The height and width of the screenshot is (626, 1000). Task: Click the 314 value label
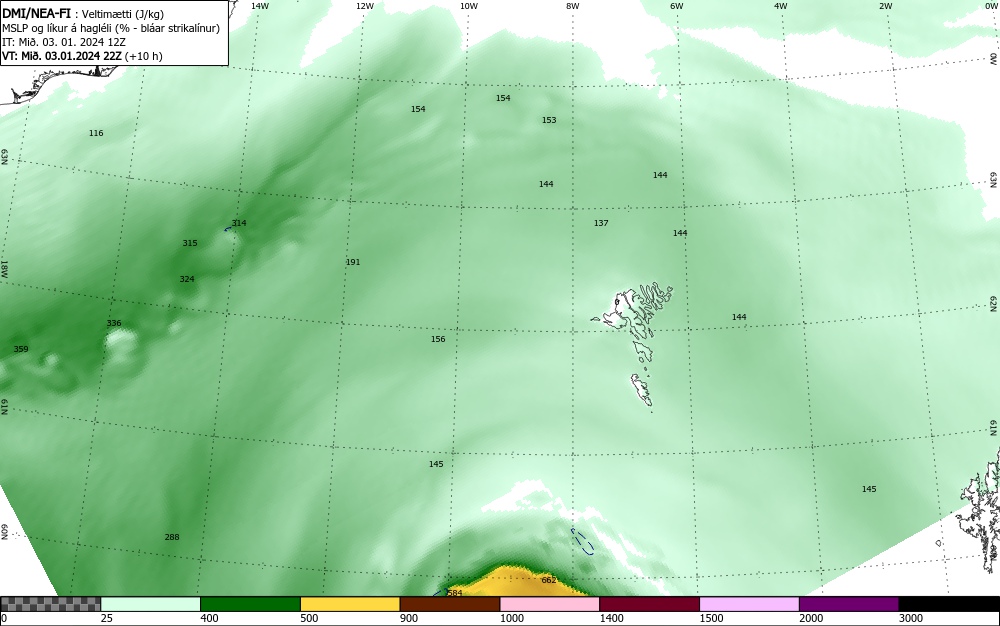pyautogui.click(x=239, y=223)
